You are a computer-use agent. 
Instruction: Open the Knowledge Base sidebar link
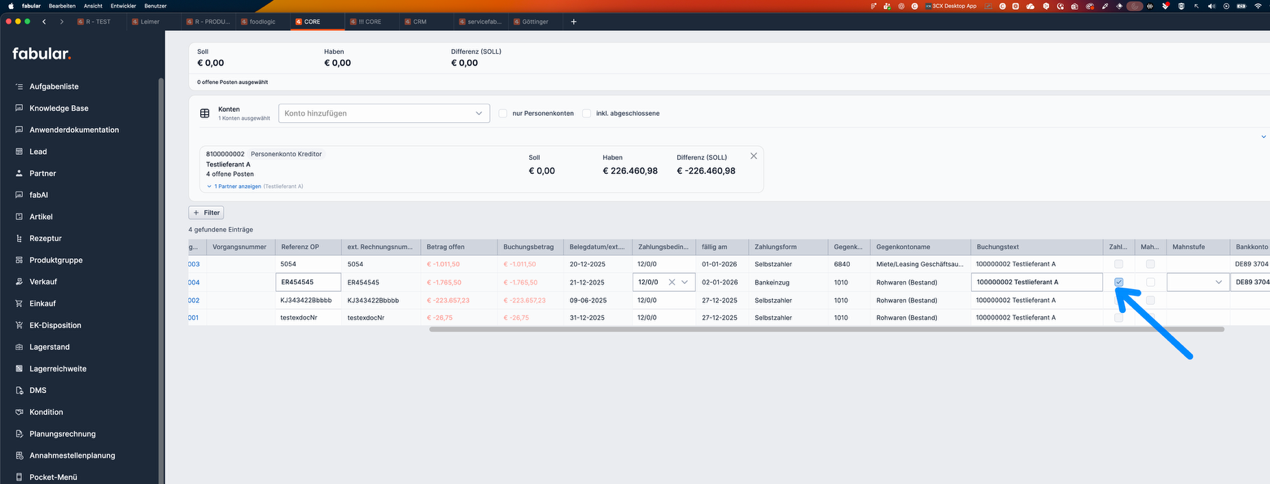[x=58, y=108]
